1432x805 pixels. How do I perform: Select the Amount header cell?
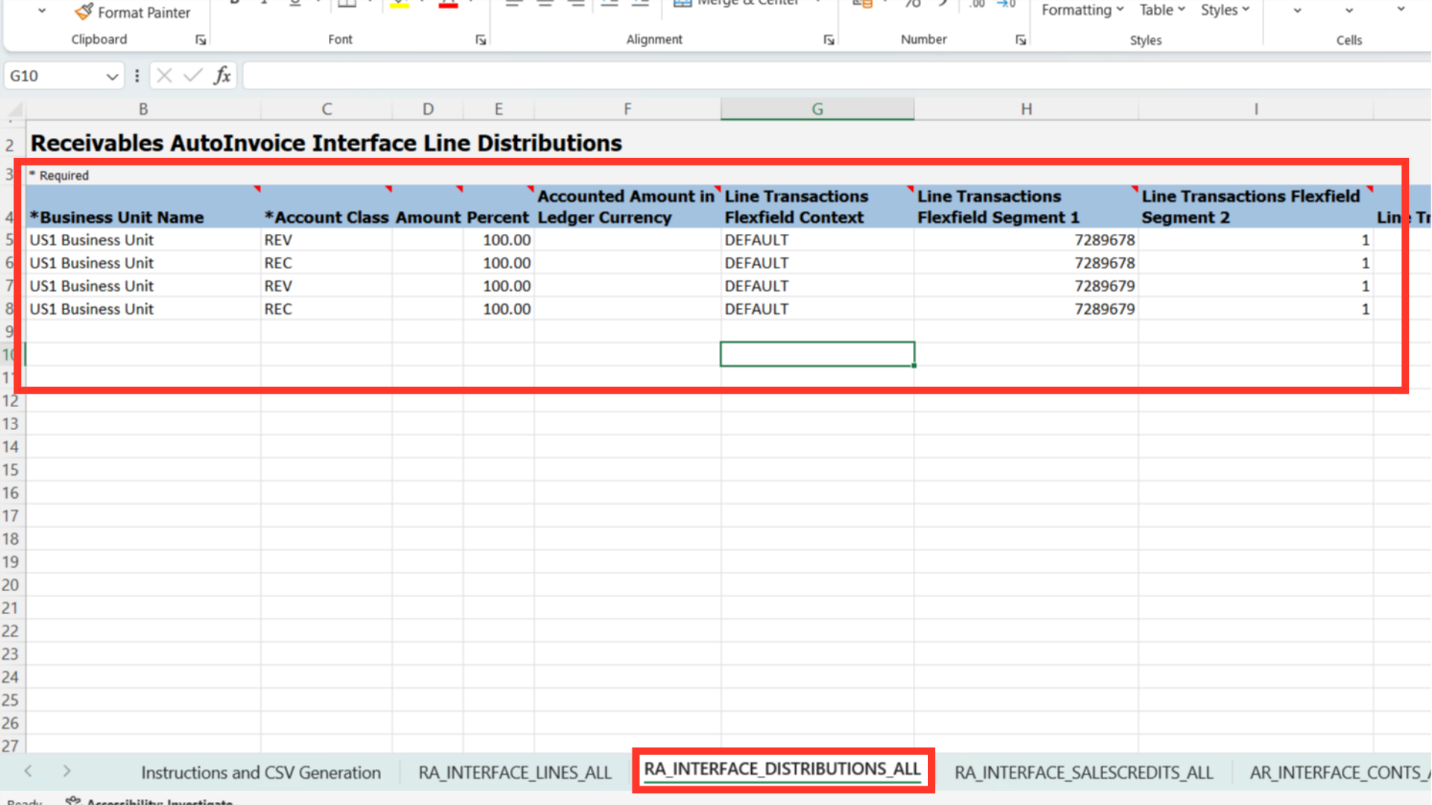pos(428,206)
